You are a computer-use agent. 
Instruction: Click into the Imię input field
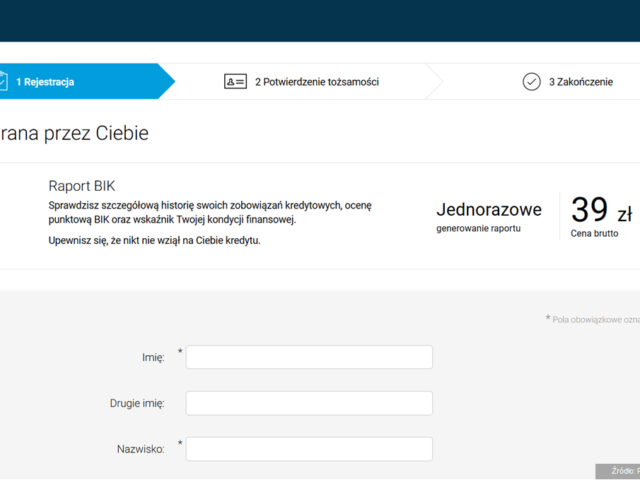pyautogui.click(x=309, y=357)
